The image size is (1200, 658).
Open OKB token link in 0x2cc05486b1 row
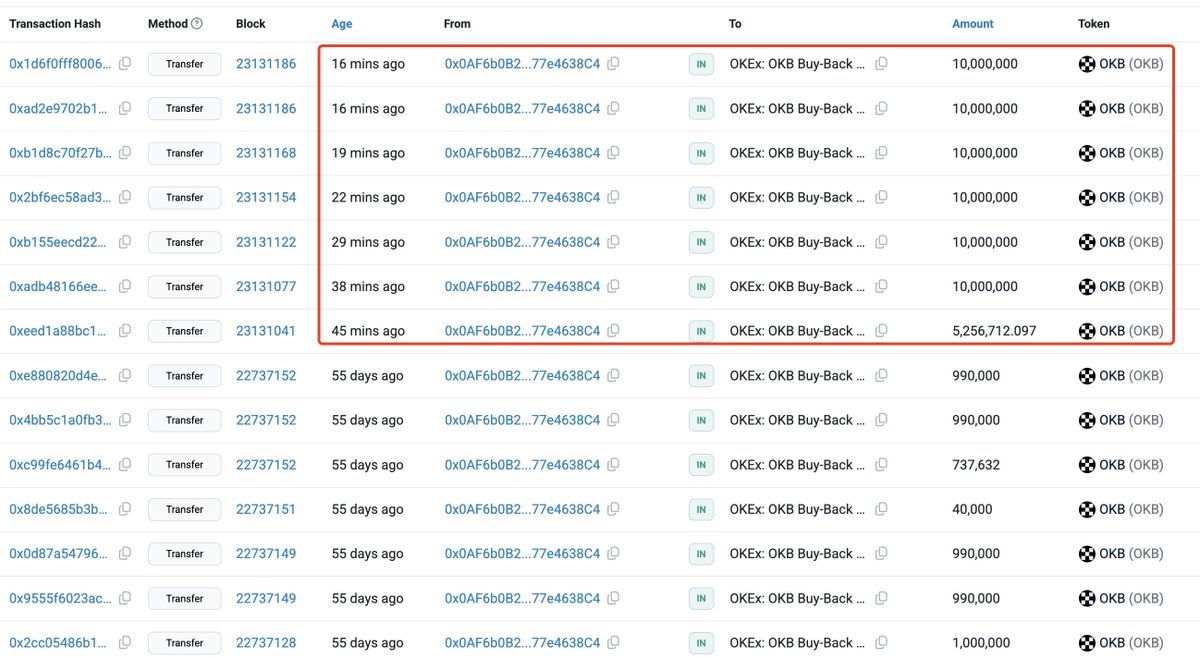tap(1130, 643)
